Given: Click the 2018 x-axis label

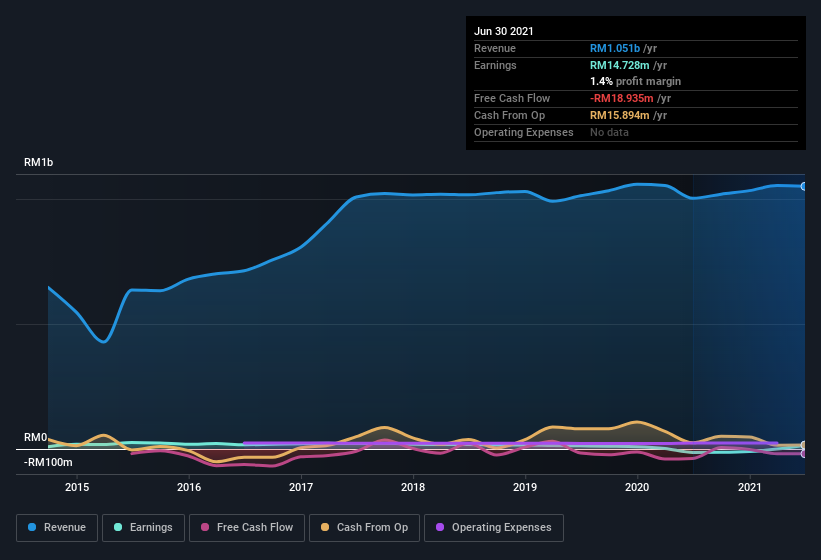Looking at the screenshot, I should pos(413,487).
